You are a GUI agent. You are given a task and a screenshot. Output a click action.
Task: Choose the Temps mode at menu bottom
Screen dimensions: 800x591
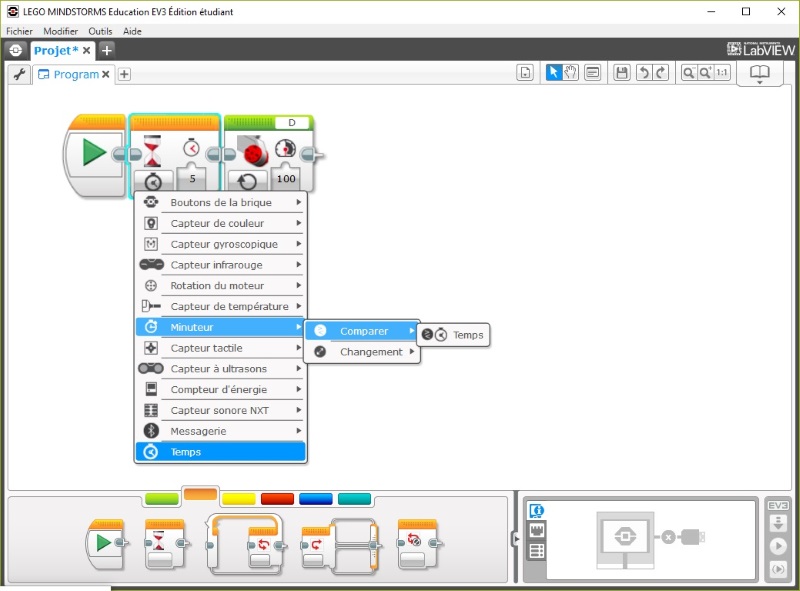click(x=220, y=452)
